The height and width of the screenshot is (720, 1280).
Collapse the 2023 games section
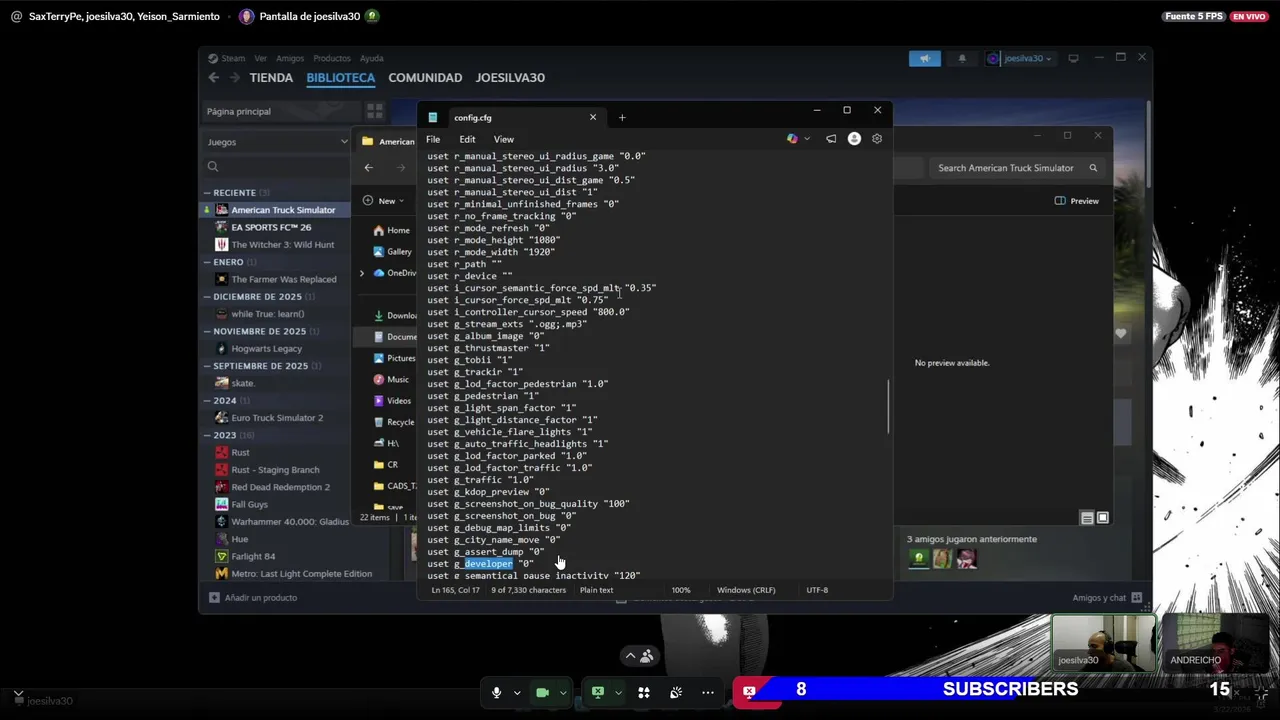coord(207,435)
